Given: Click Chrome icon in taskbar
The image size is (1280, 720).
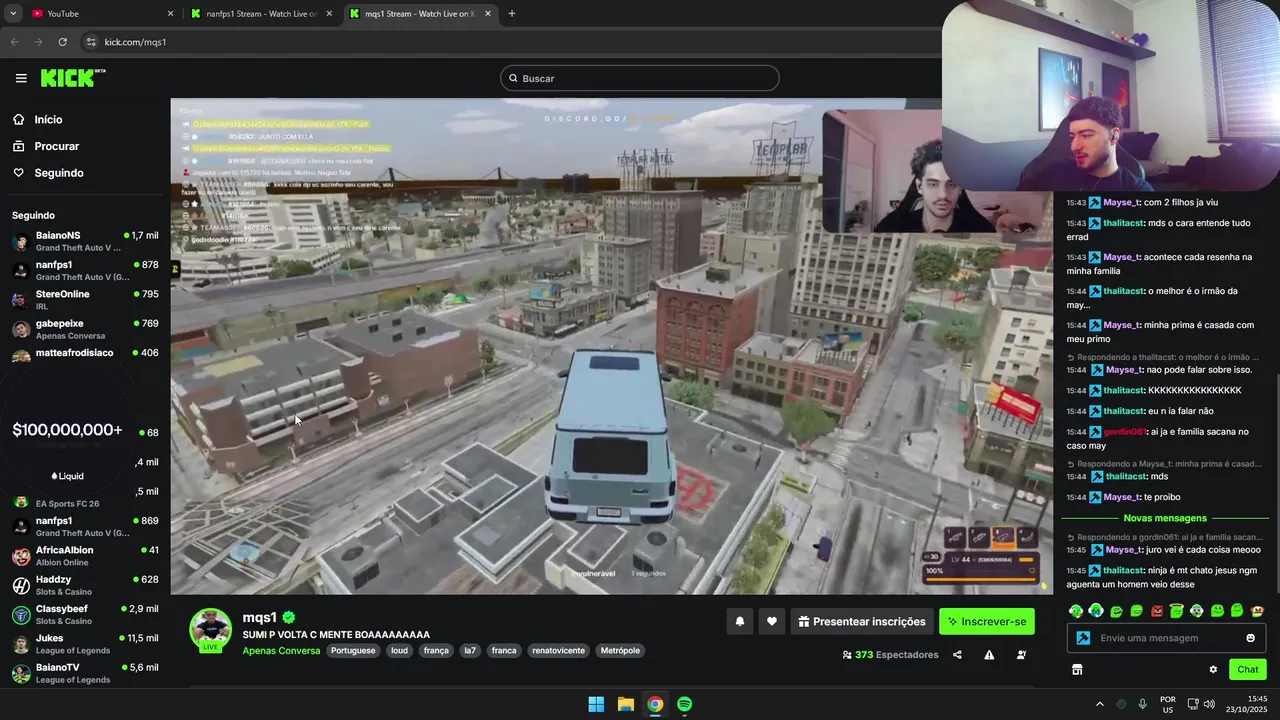Looking at the screenshot, I should click(x=654, y=704).
